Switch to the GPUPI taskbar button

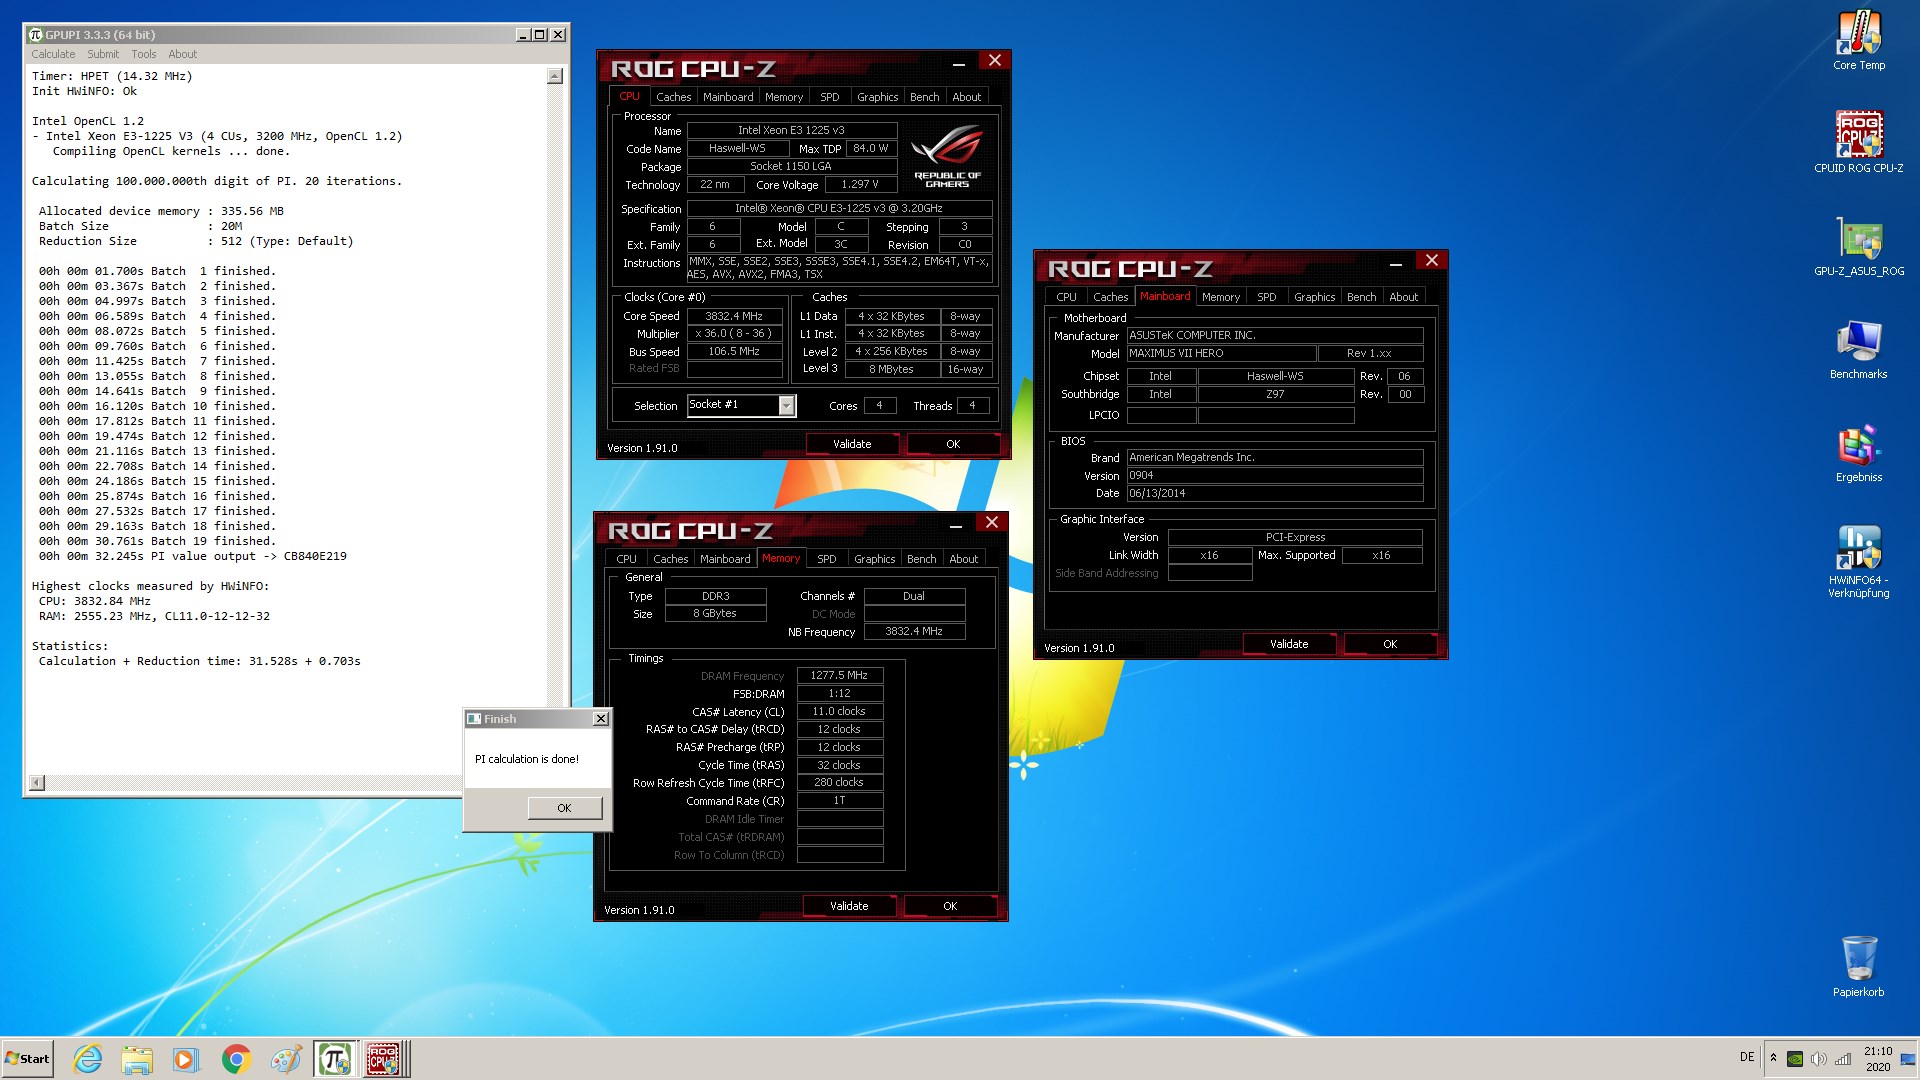[334, 1059]
